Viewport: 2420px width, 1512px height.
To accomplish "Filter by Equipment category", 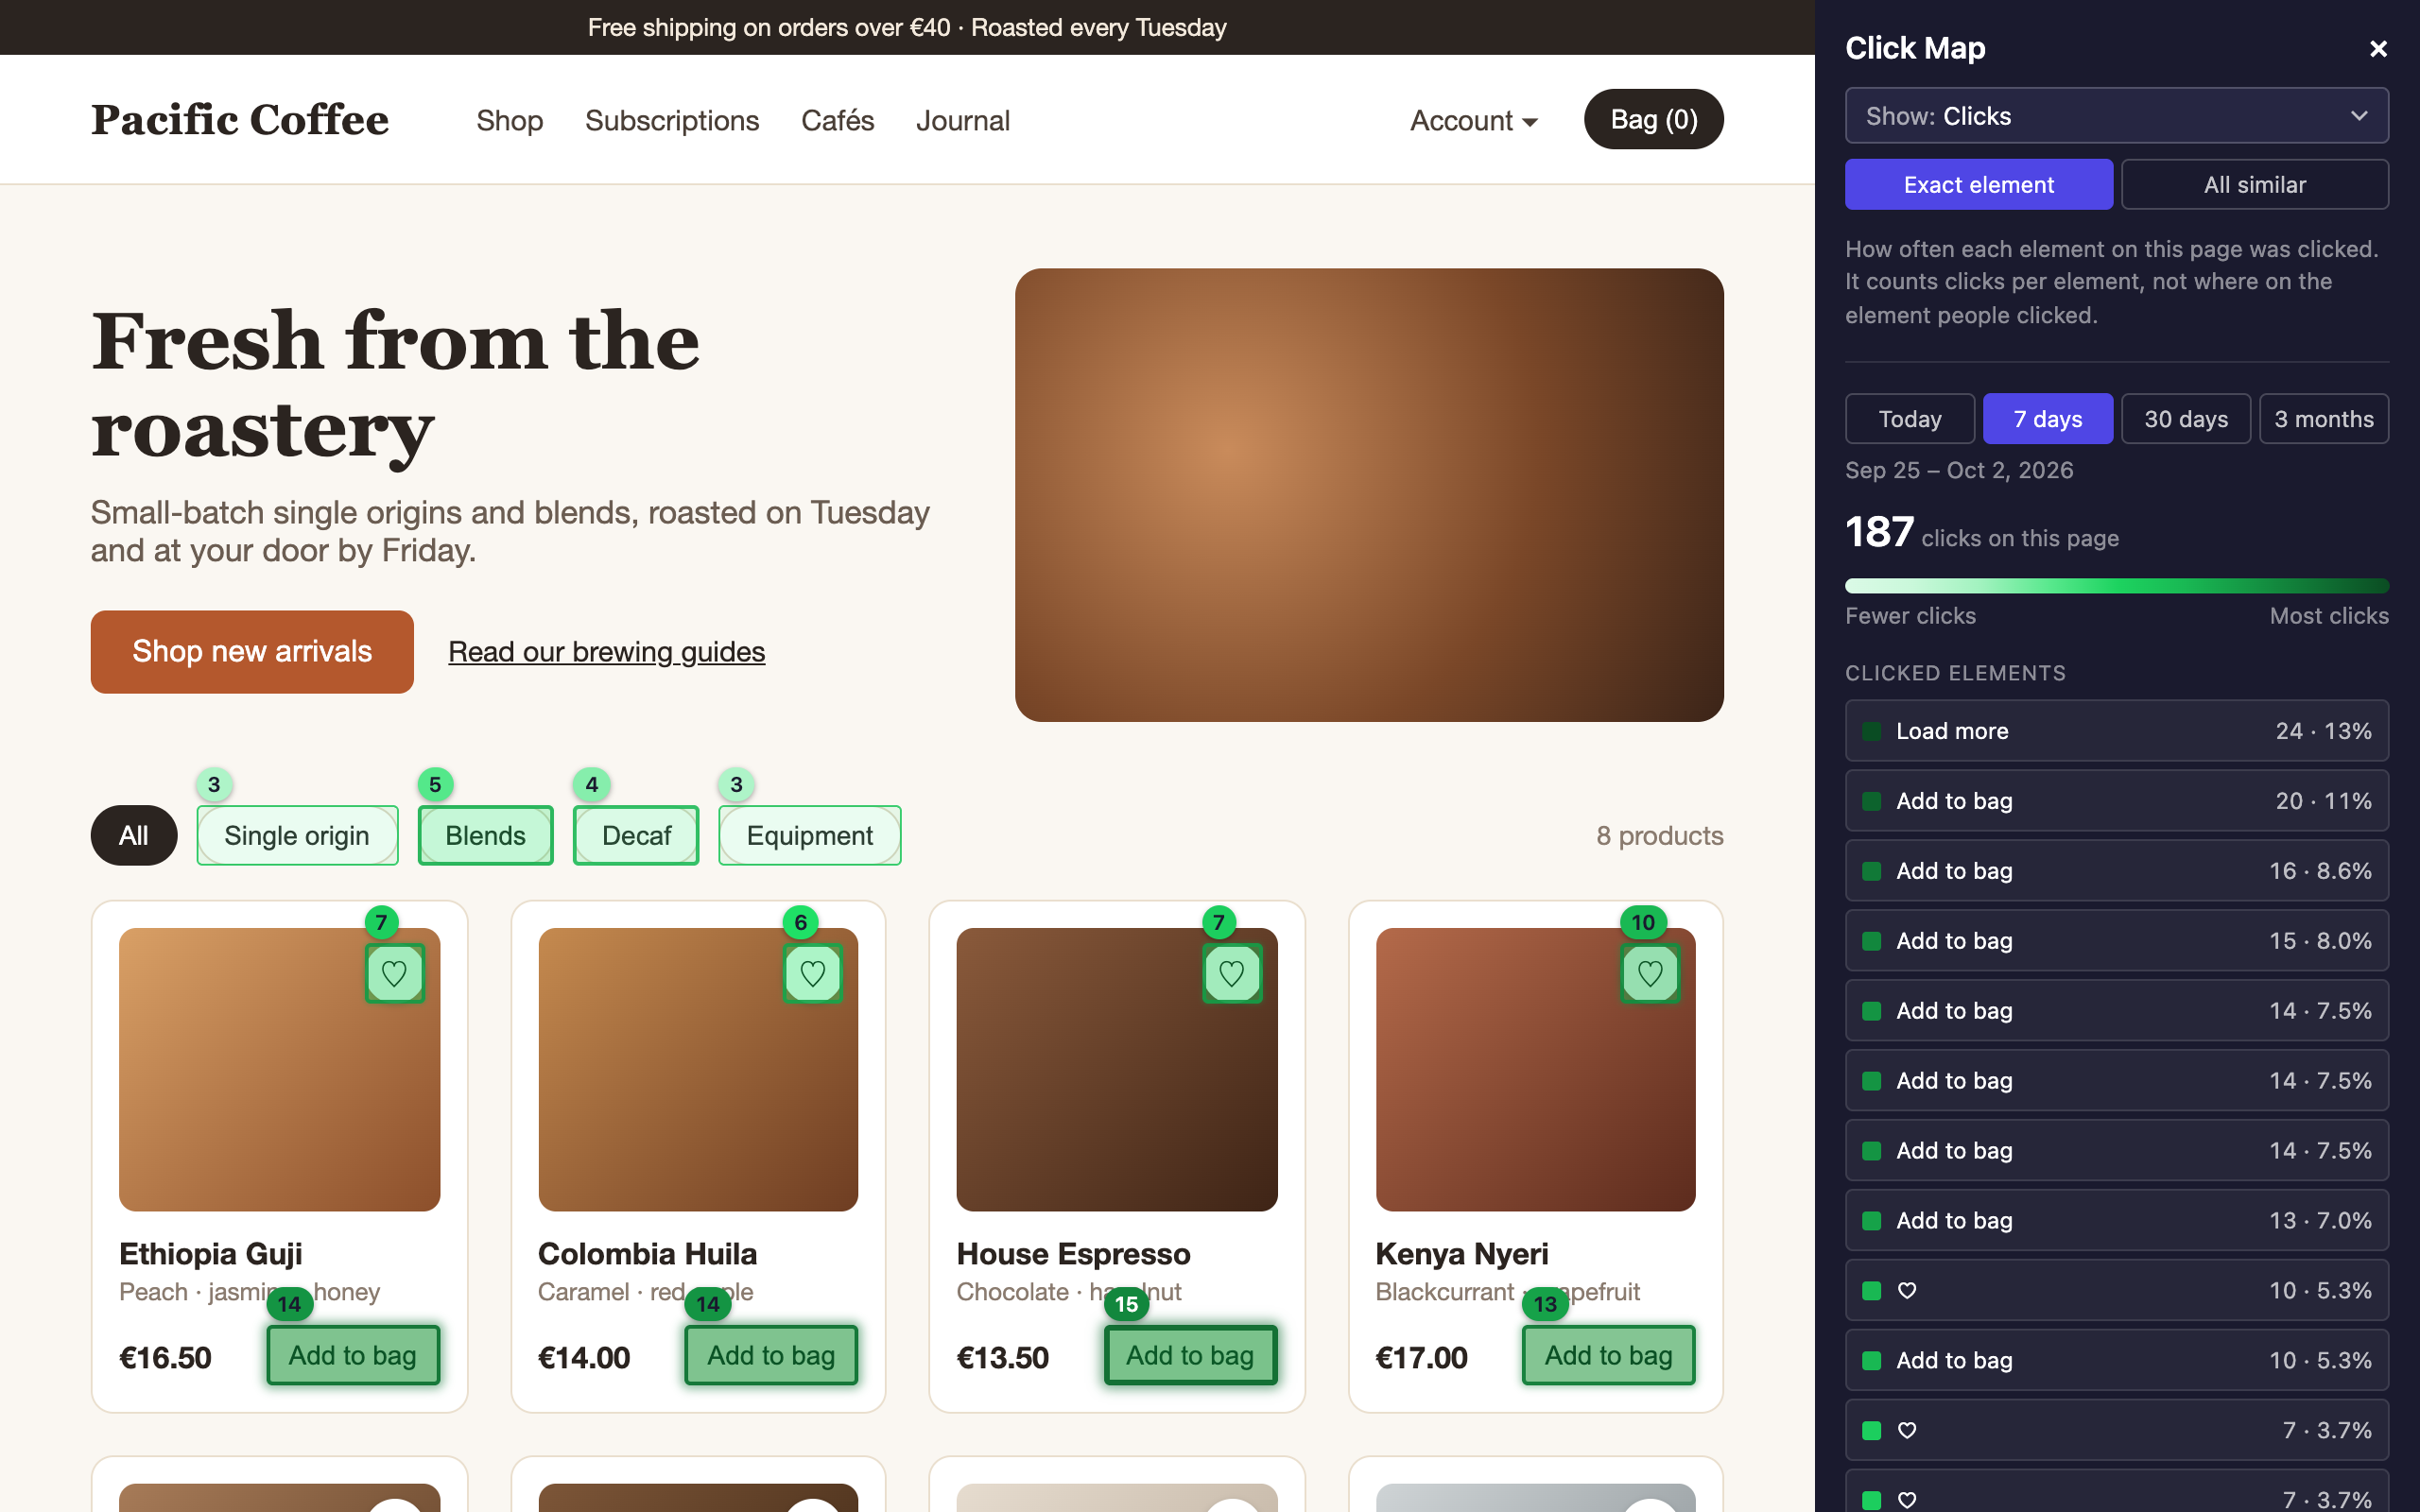I will tap(809, 835).
